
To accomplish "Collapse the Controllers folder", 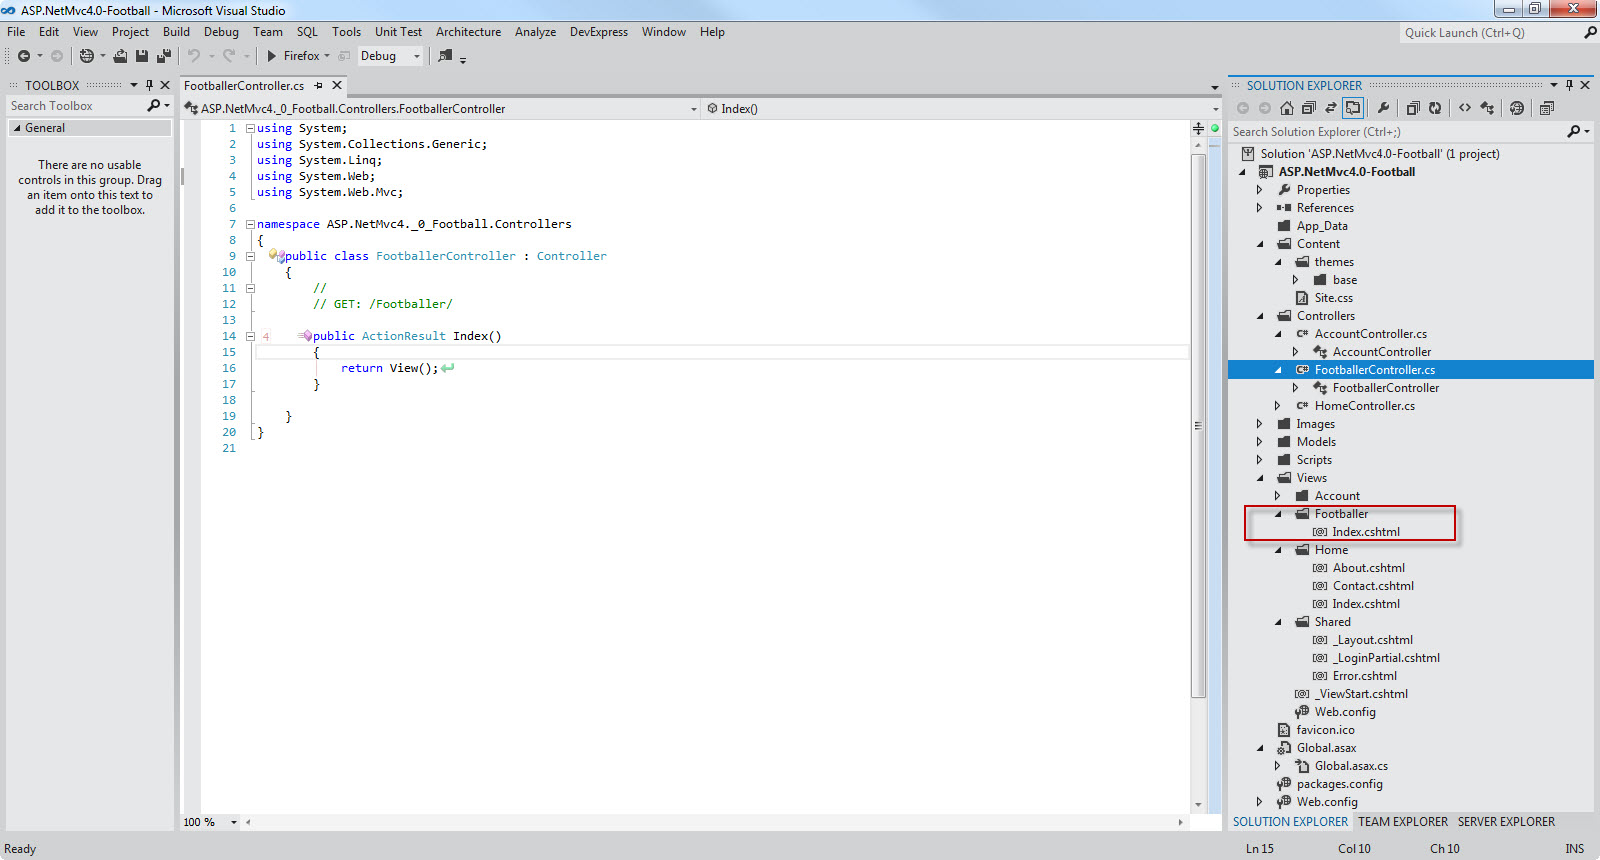I will tap(1260, 316).
